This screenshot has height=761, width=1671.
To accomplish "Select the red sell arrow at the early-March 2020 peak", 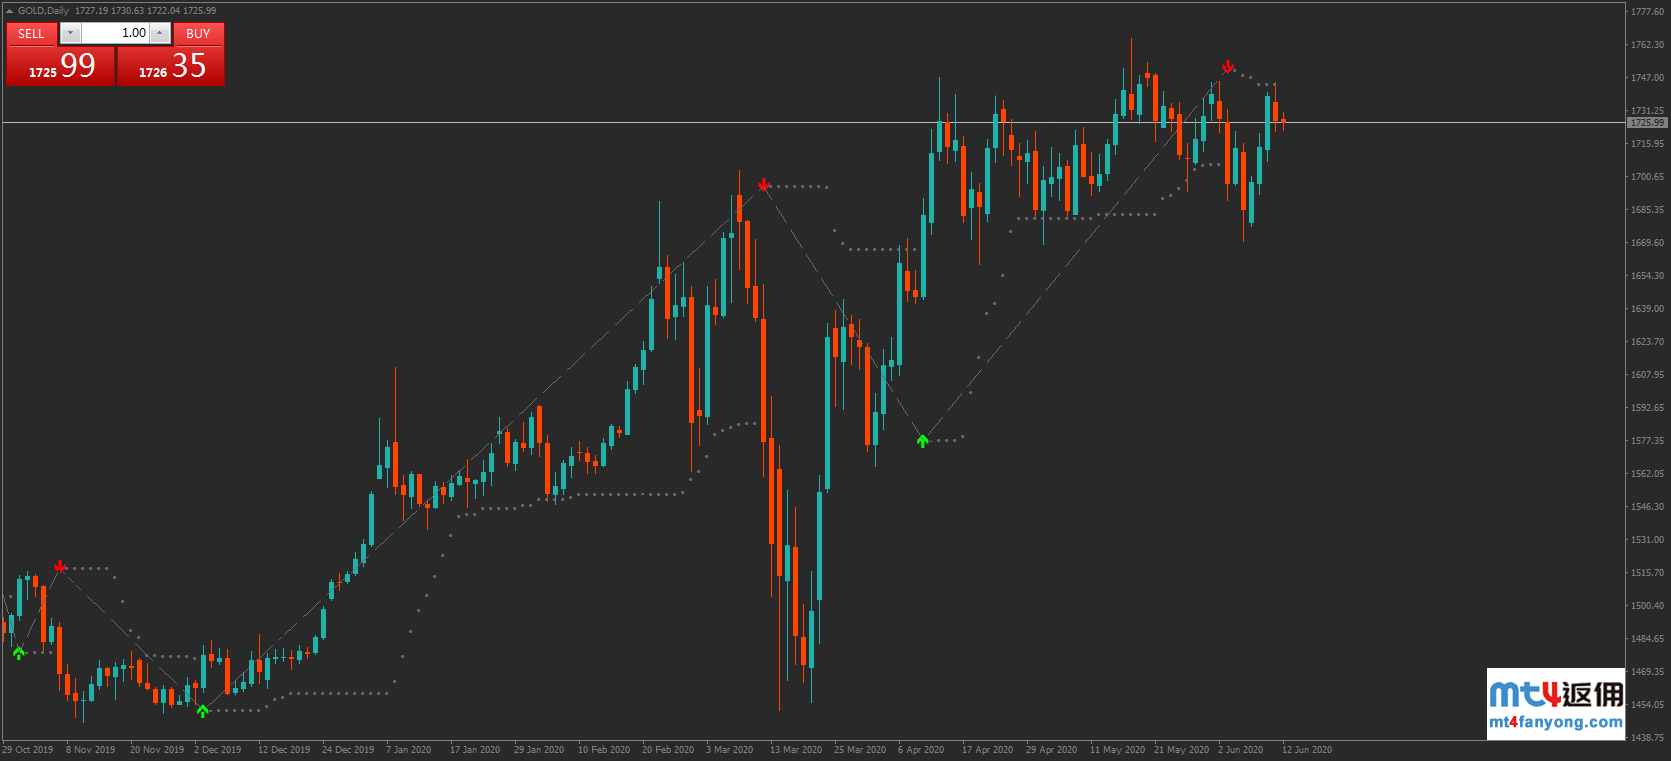I will click(x=764, y=185).
